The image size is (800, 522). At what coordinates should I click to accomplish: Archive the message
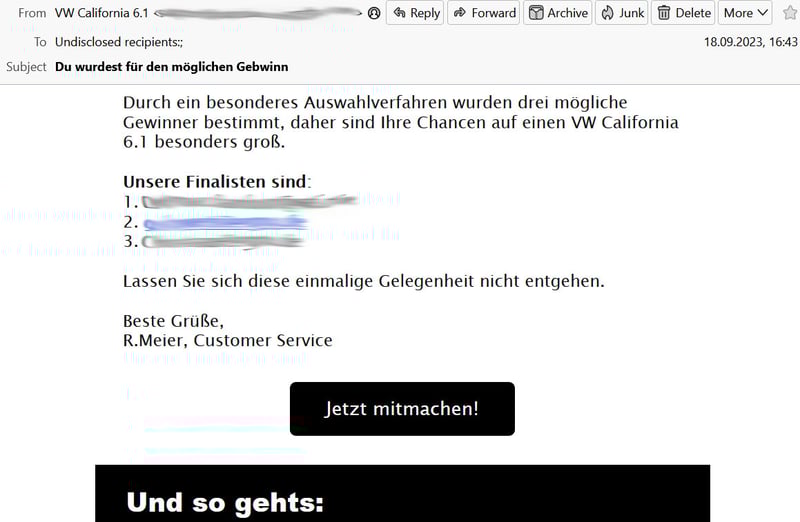tap(557, 13)
